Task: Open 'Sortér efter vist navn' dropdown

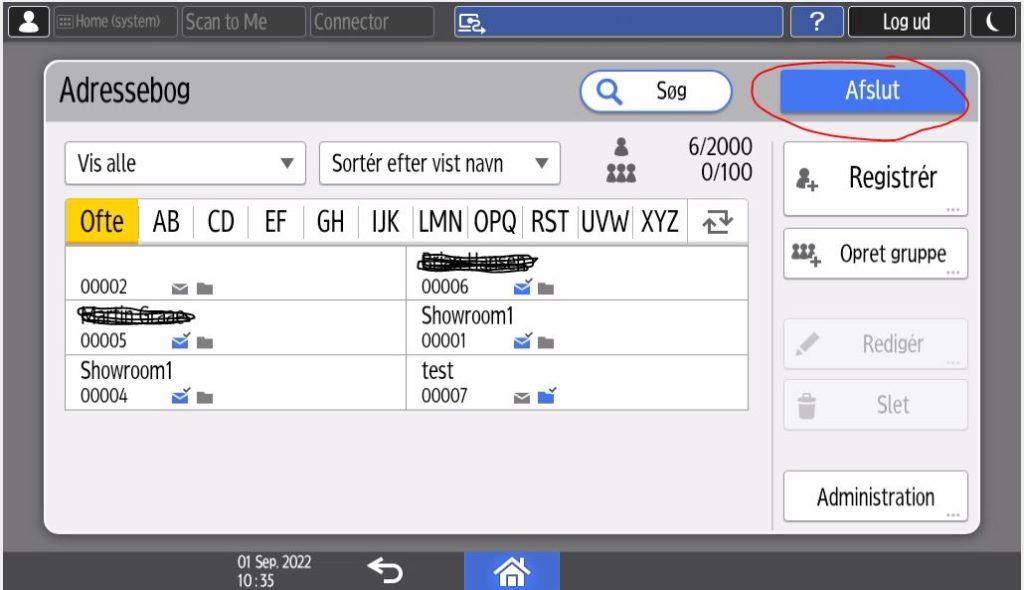Action: pos(439,164)
